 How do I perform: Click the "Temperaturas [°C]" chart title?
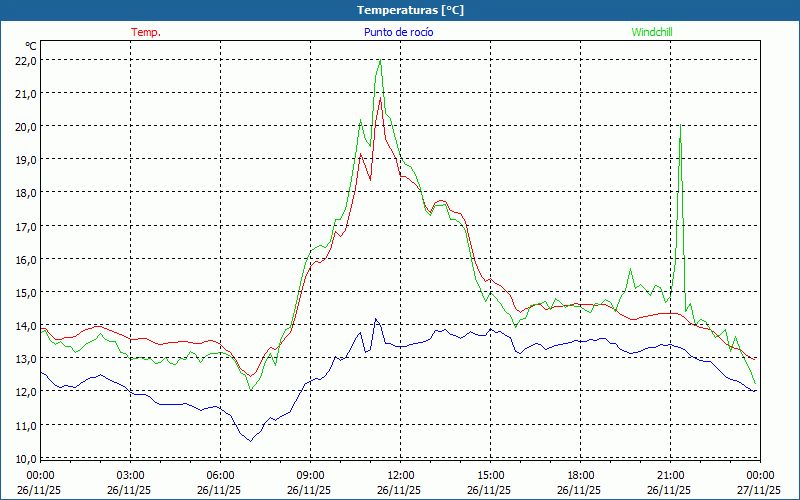(x=410, y=10)
